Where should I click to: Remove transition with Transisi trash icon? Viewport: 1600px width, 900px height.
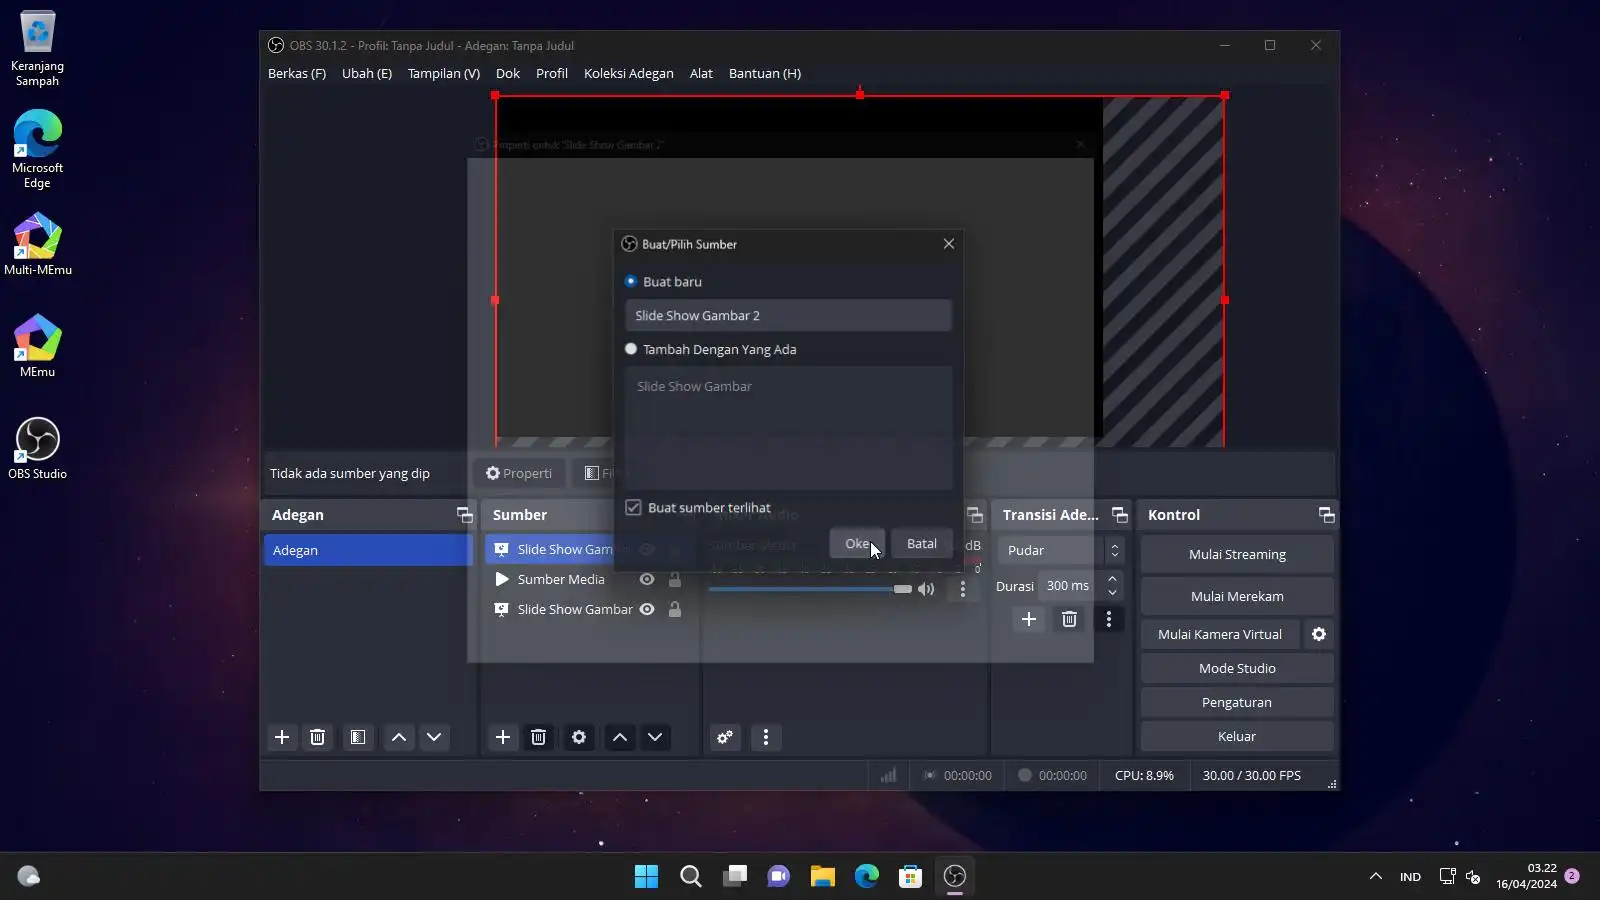coord(1069,619)
